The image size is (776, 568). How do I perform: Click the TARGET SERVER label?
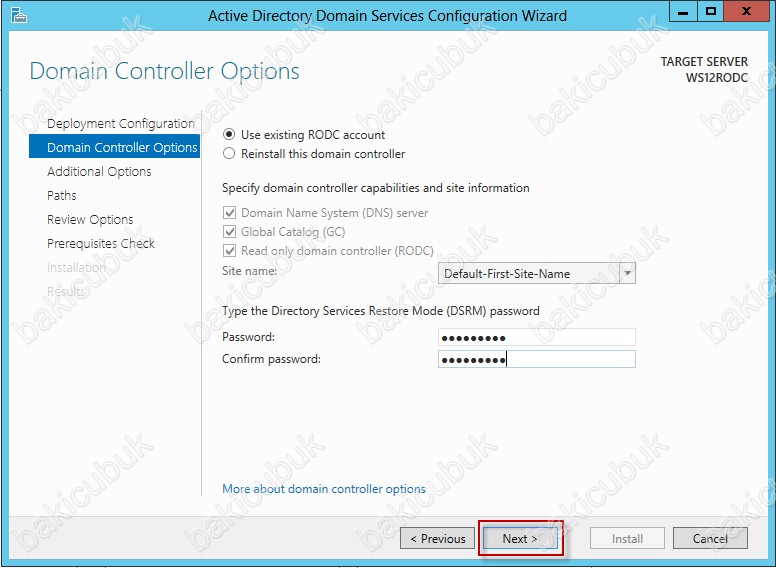pyautogui.click(x=704, y=62)
